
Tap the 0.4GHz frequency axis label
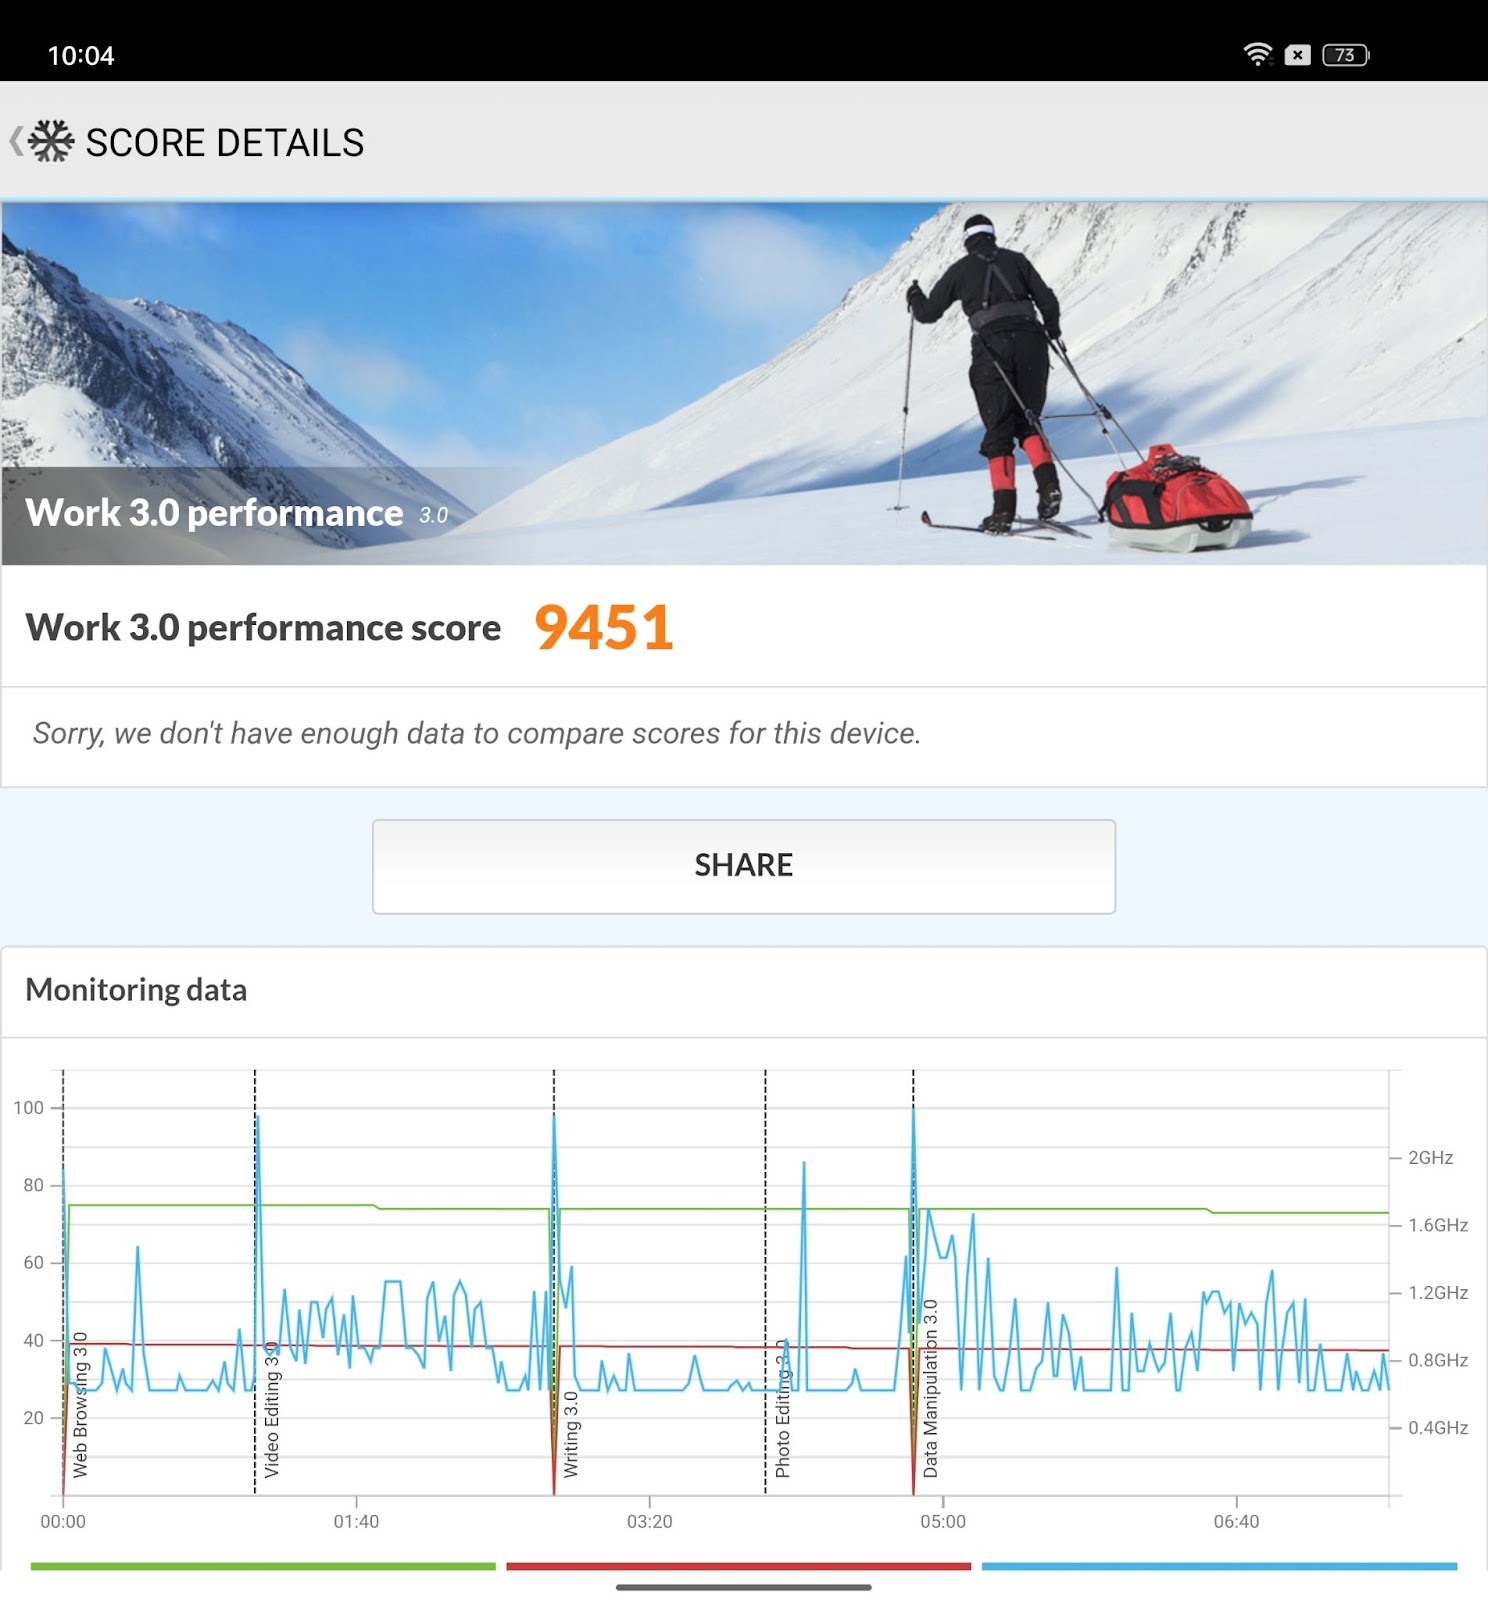[1438, 1428]
